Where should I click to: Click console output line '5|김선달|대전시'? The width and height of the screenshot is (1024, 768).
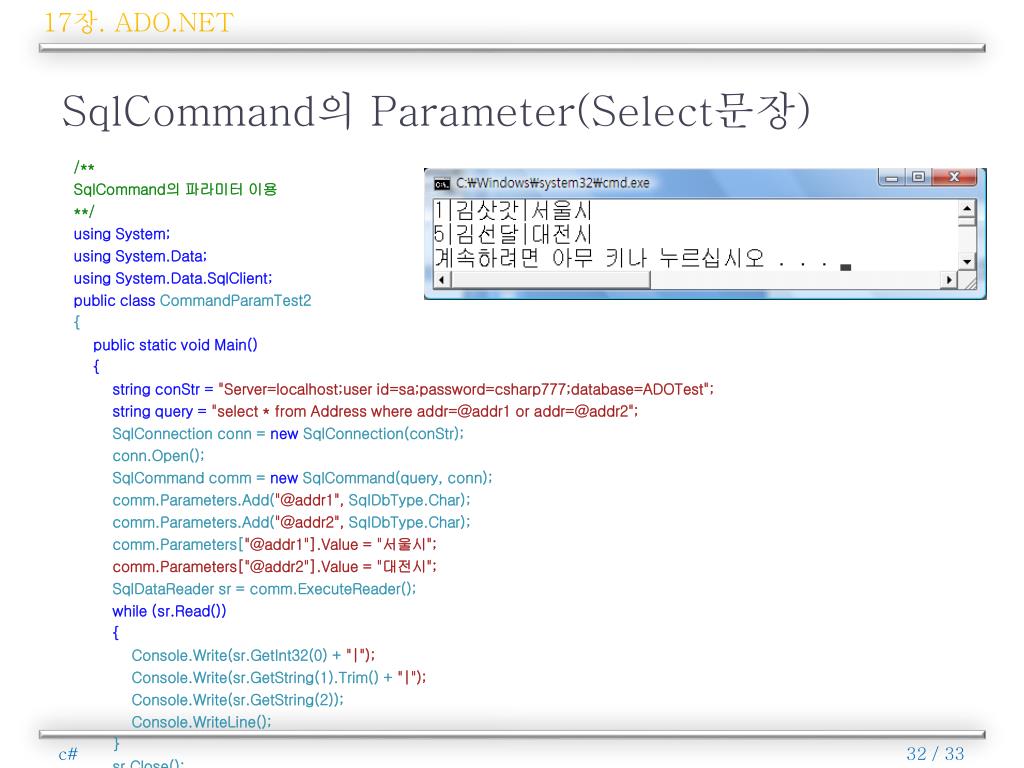click(x=513, y=234)
